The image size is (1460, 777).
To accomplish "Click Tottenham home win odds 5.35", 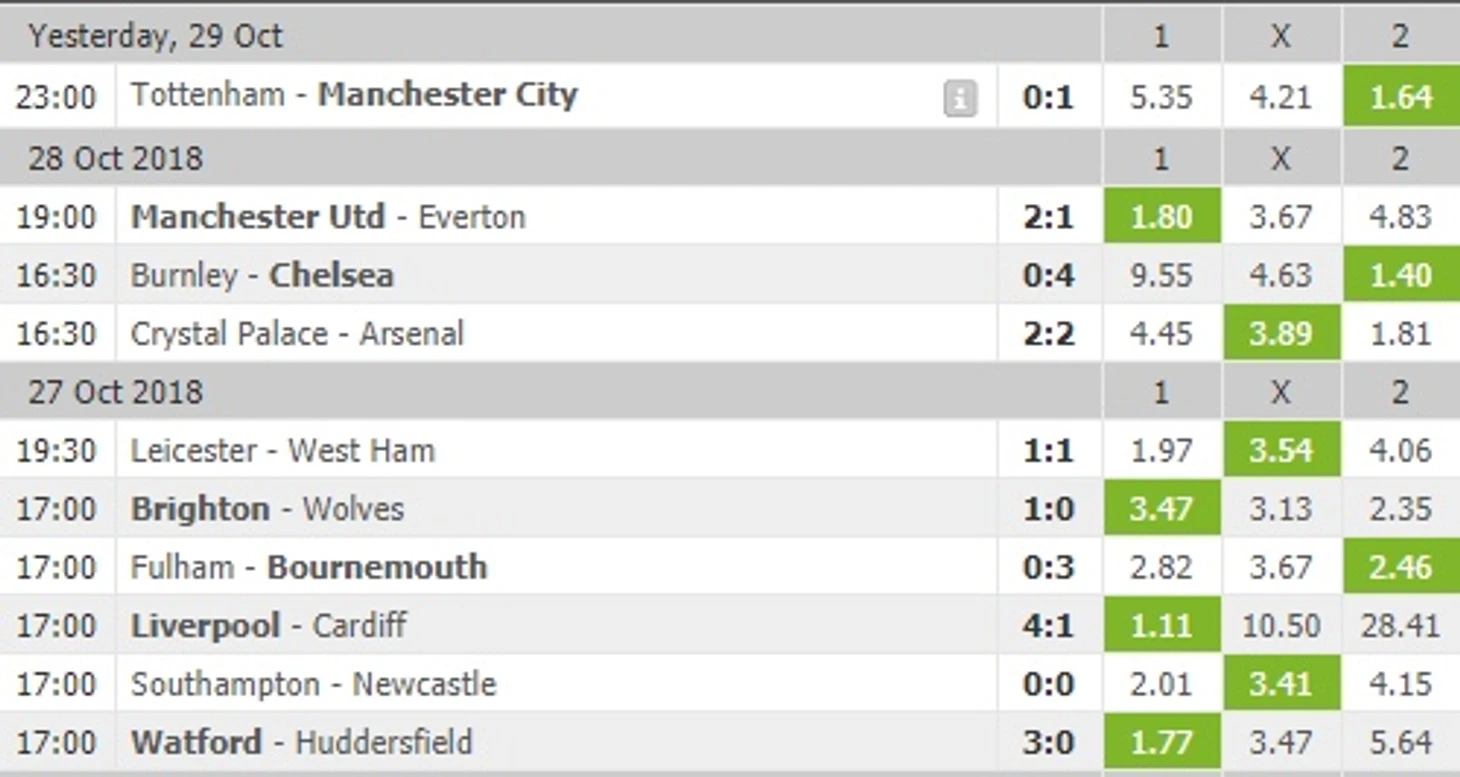I will pyautogui.click(x=1161, y=95).
